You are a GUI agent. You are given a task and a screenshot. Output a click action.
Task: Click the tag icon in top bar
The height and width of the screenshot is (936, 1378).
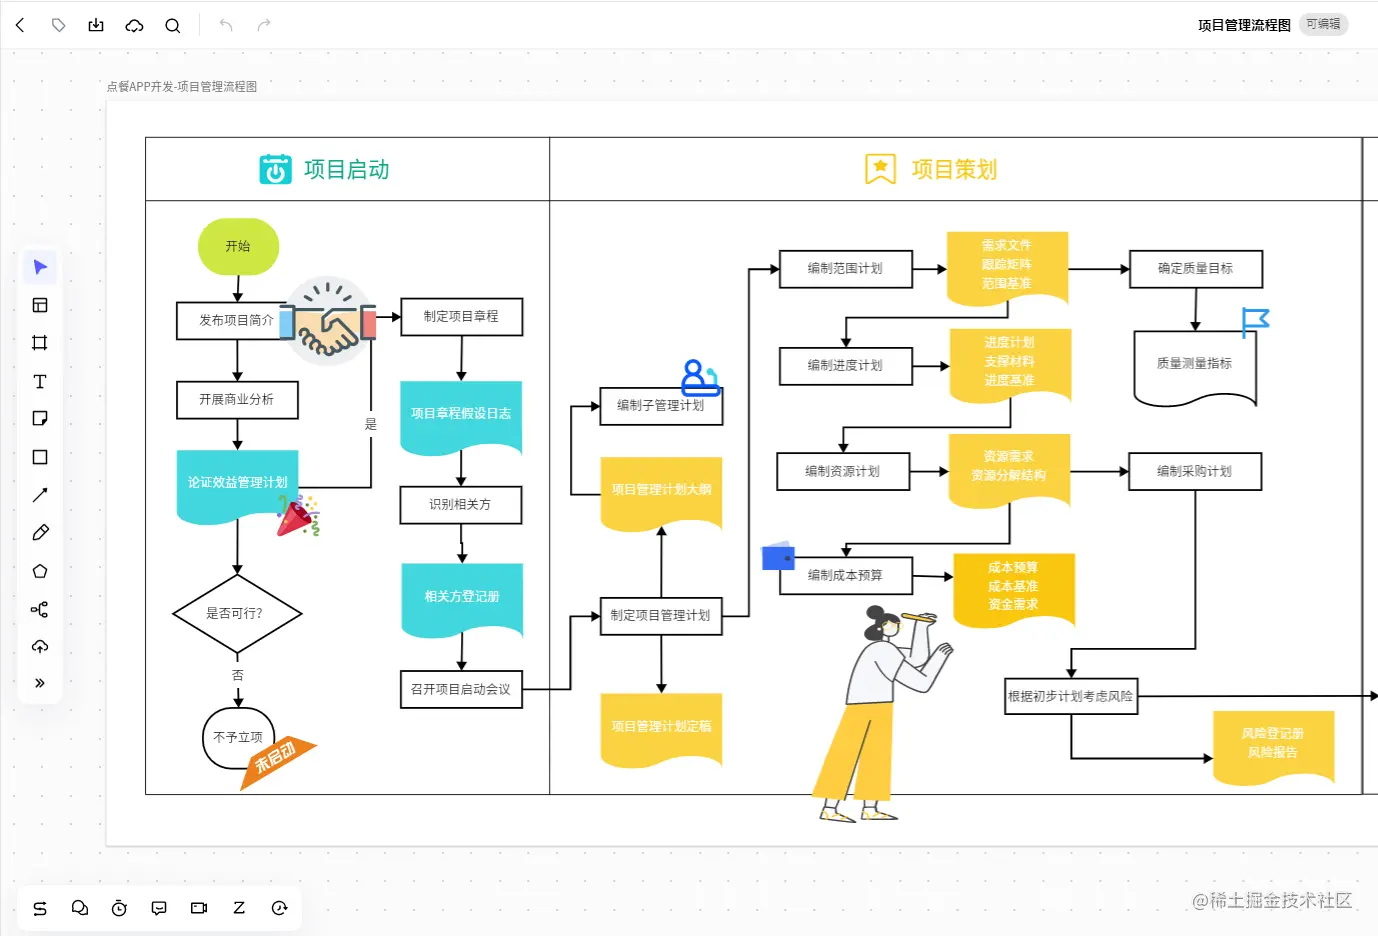58,25
